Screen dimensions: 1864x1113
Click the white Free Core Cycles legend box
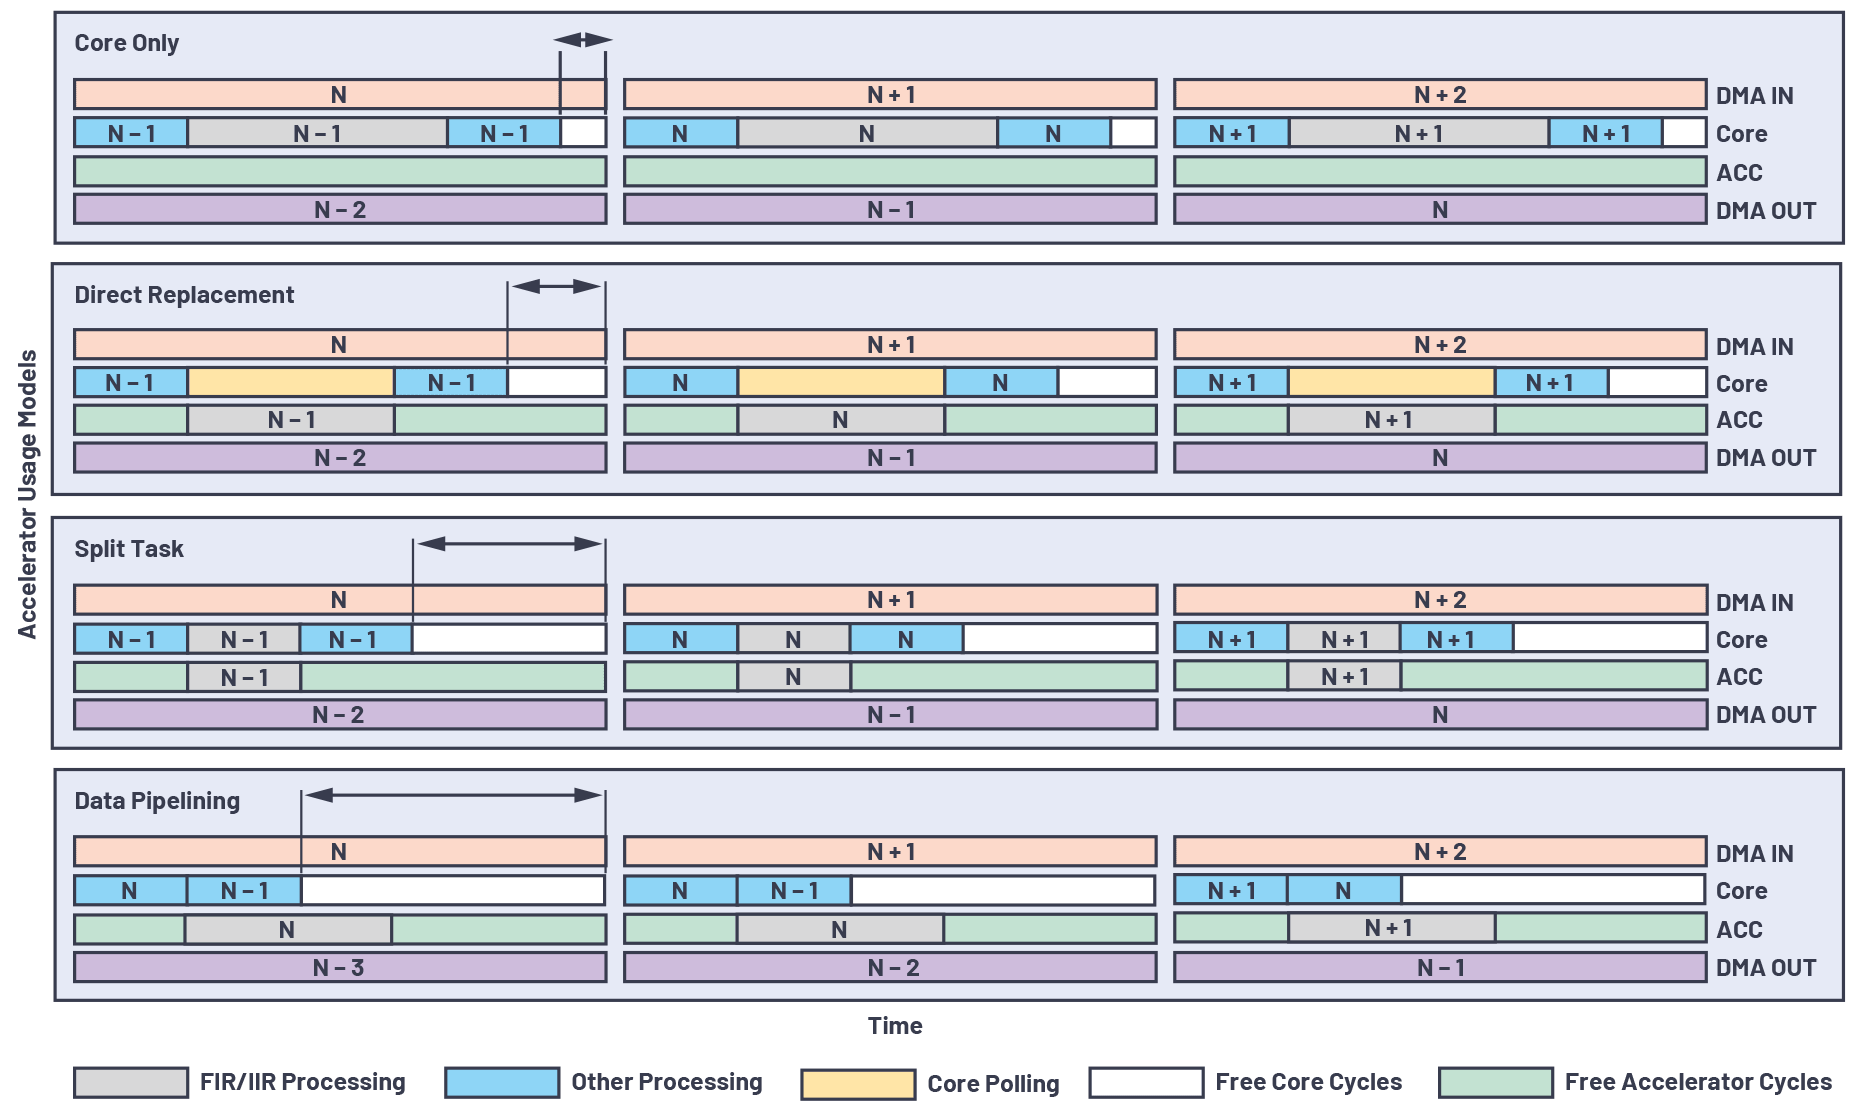click(x=1146, y=1082)
